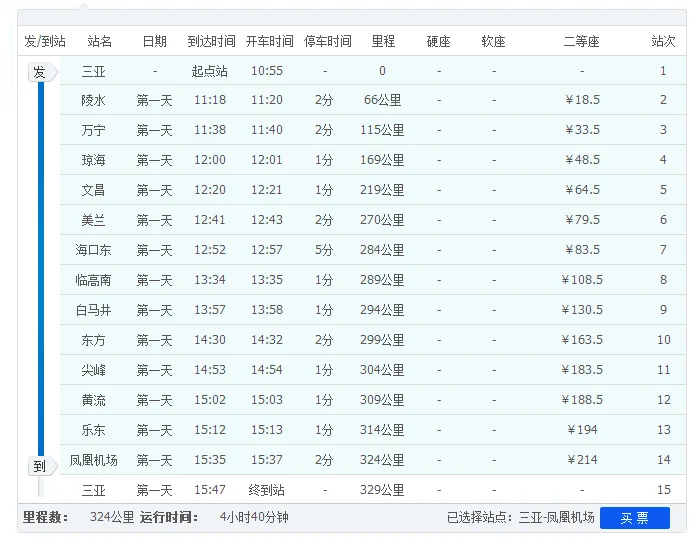Image resolution: width=694 pixels, height=540 pixels.
Task: Click price ¥108.5 for 临高南
Action: coord(582,280)
